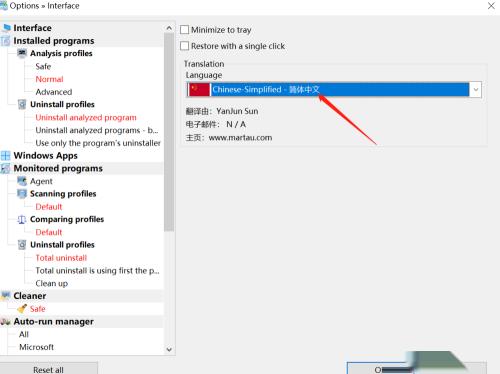Select the Interface category
Screen dimensions: 500x374
coord(32,28)
